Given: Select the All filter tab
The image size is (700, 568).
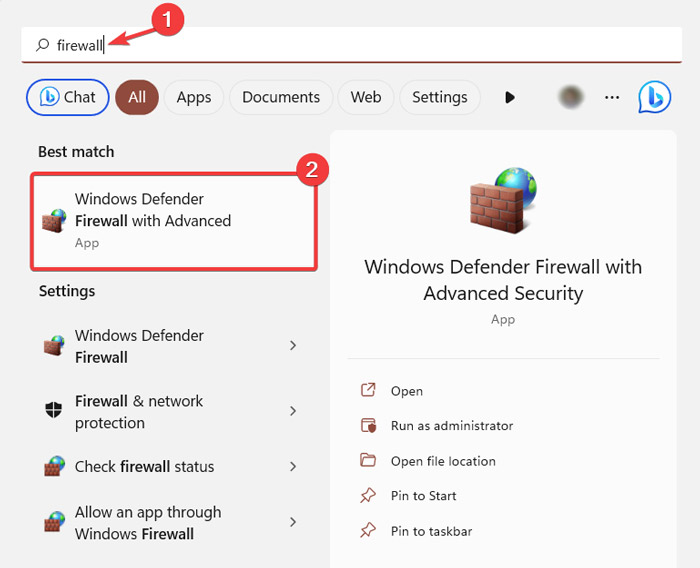Looking at the screenshot, I should tap(137, 97).
